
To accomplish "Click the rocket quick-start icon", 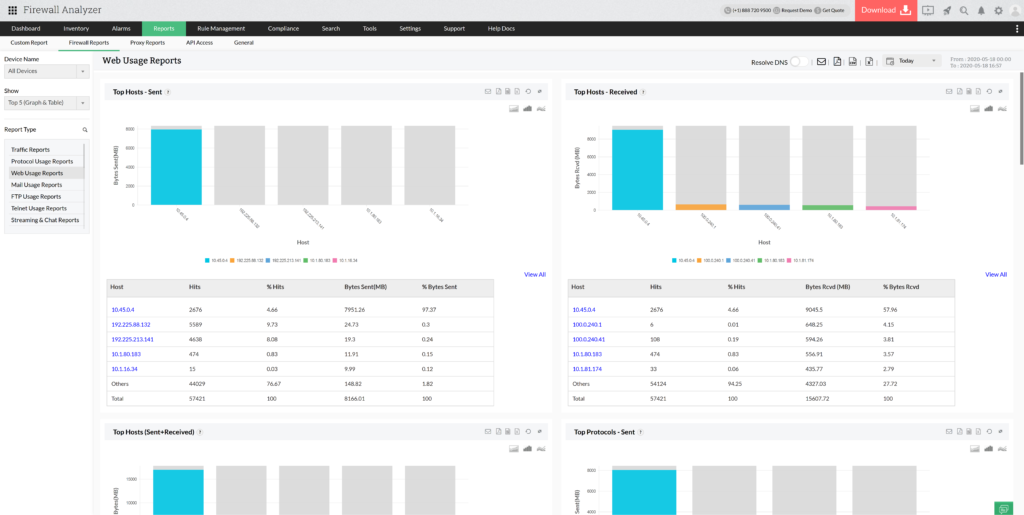I will point(946,10).
